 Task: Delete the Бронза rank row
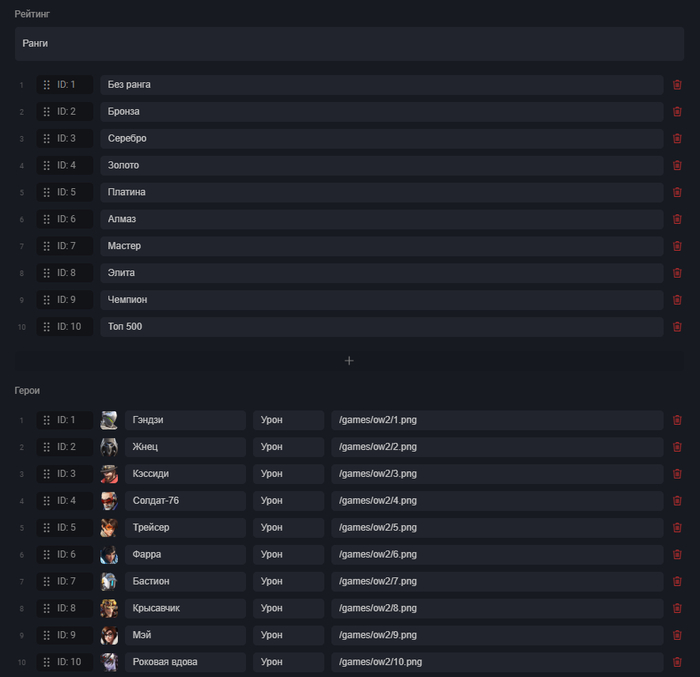pos(677,111)
